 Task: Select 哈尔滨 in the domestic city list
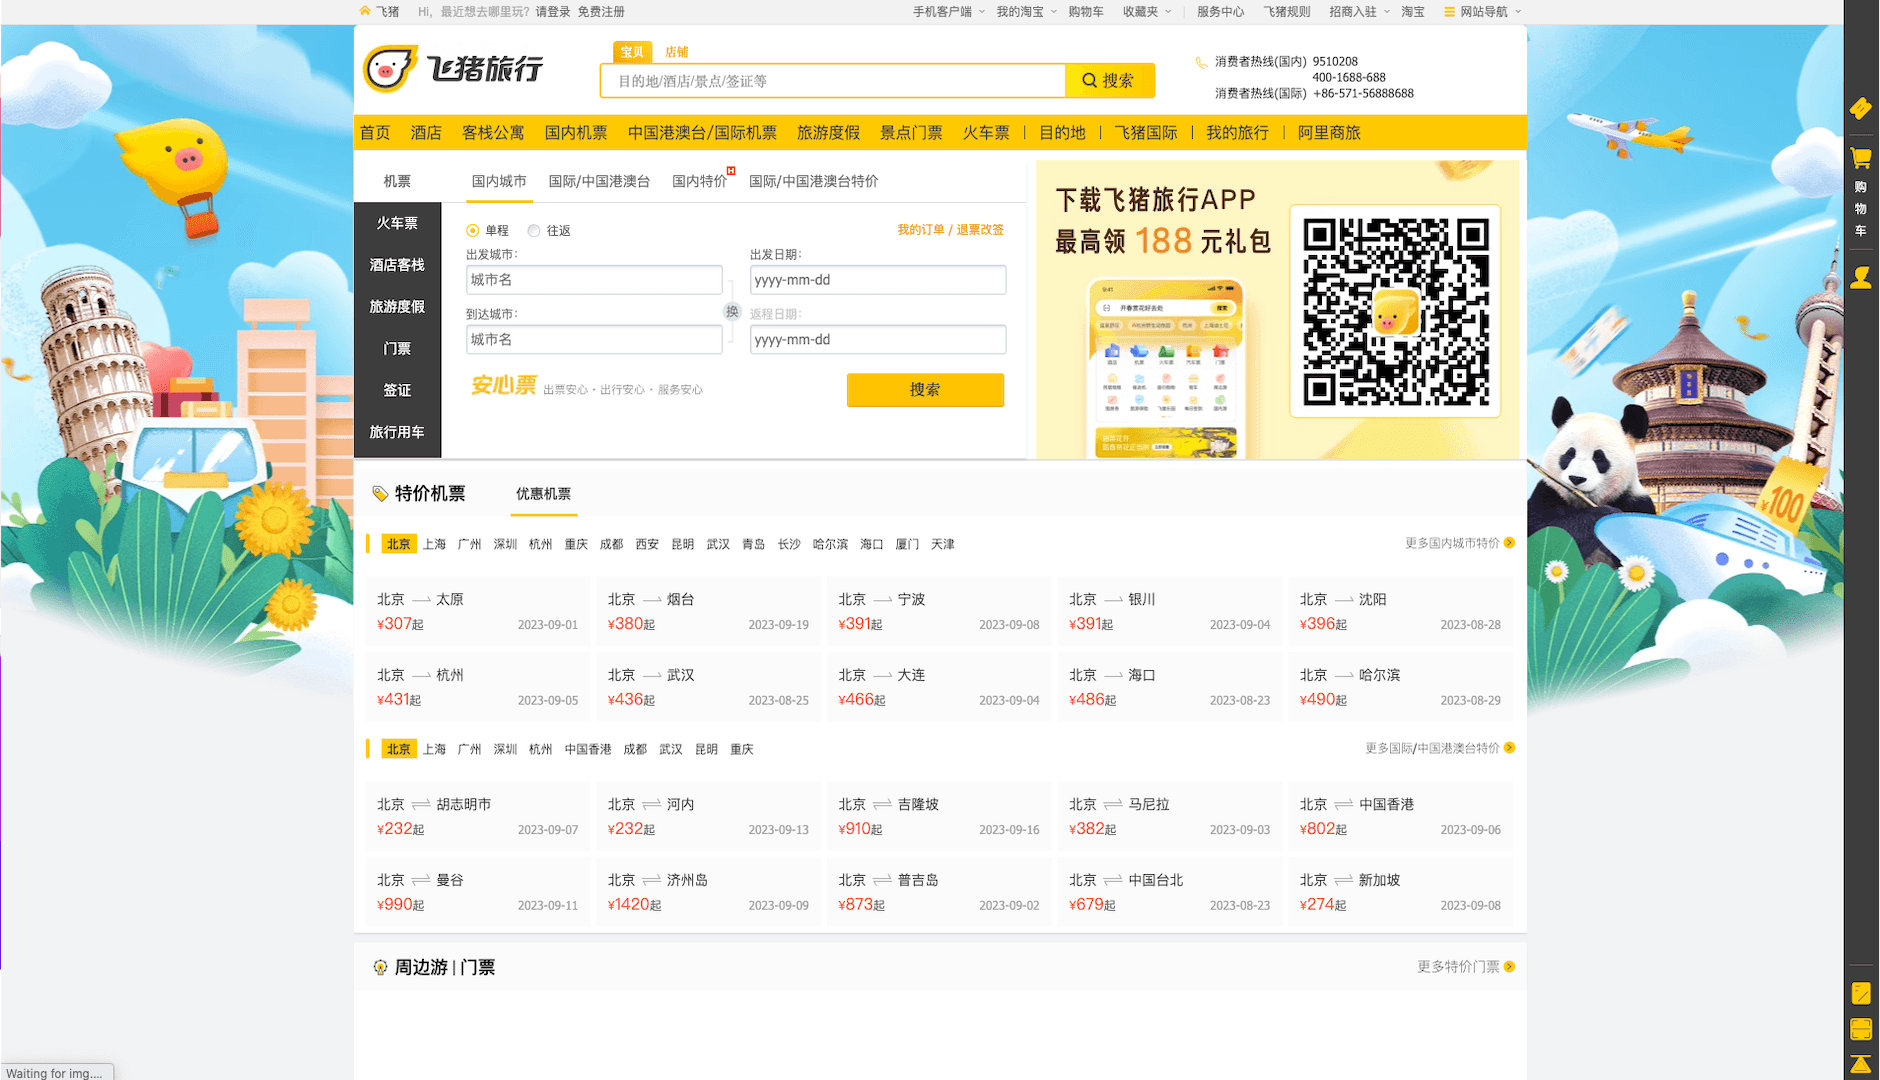click(830, 544)
